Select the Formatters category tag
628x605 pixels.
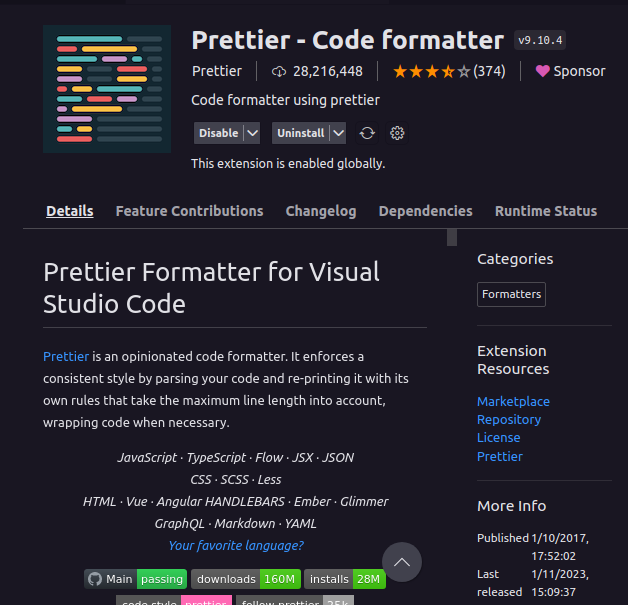tap(511, 294)
